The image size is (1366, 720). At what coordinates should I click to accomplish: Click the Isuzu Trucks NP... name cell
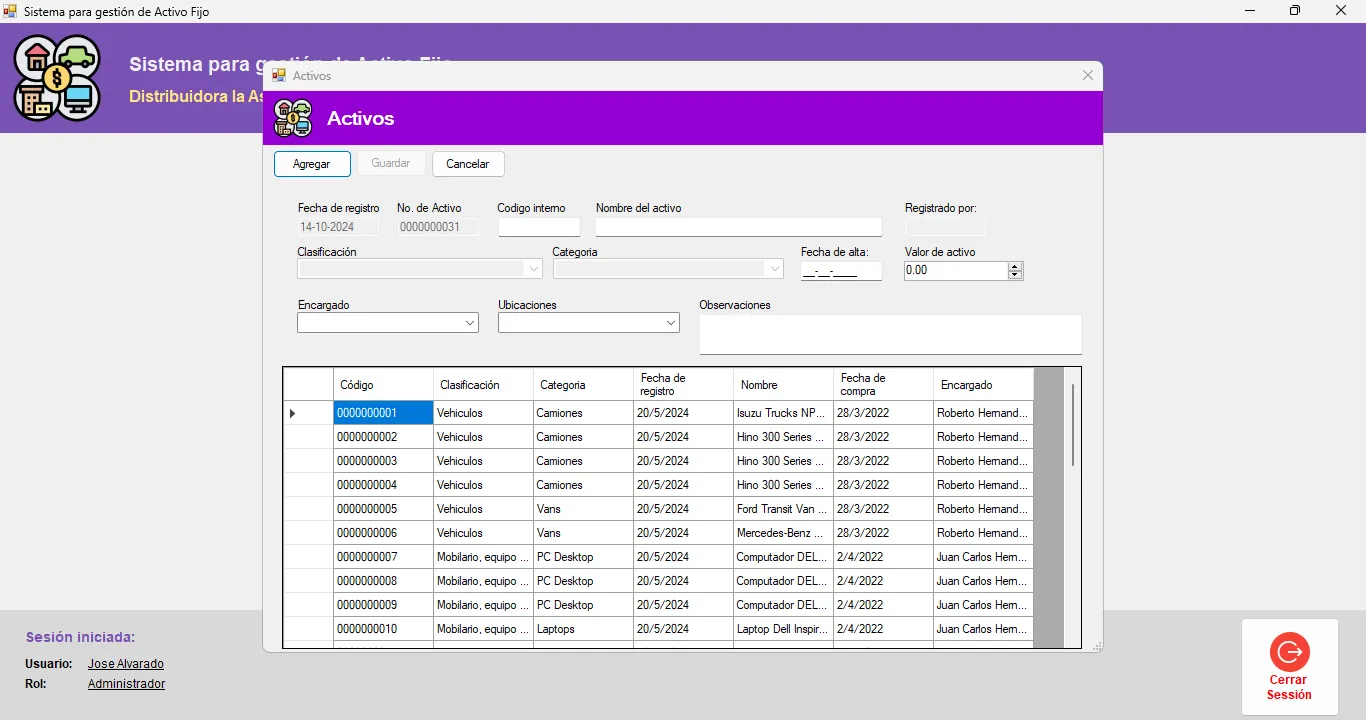point(783,413)
